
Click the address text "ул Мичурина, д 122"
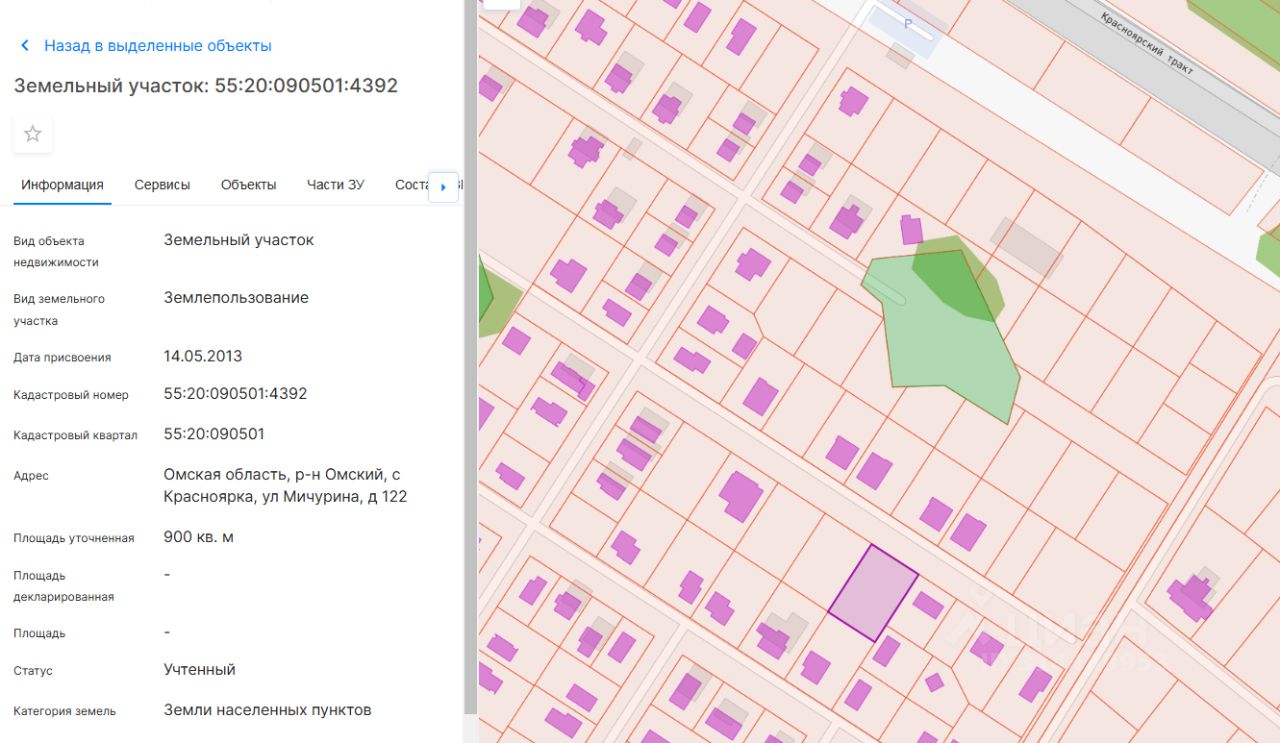coord(345,497)
